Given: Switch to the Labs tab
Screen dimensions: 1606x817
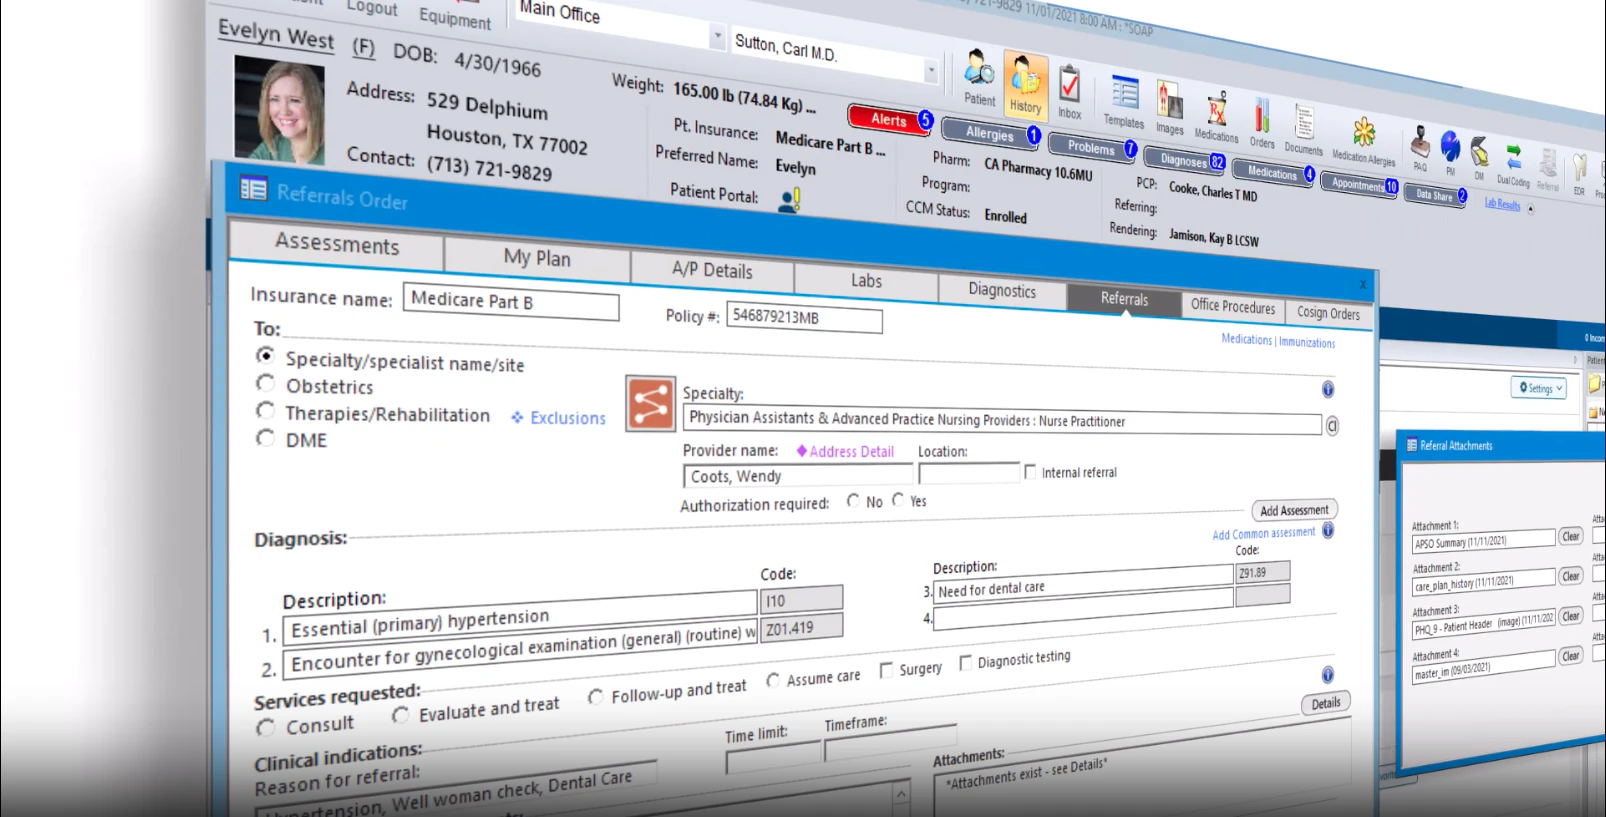Looking at the screenshot, I should (866, 281).
